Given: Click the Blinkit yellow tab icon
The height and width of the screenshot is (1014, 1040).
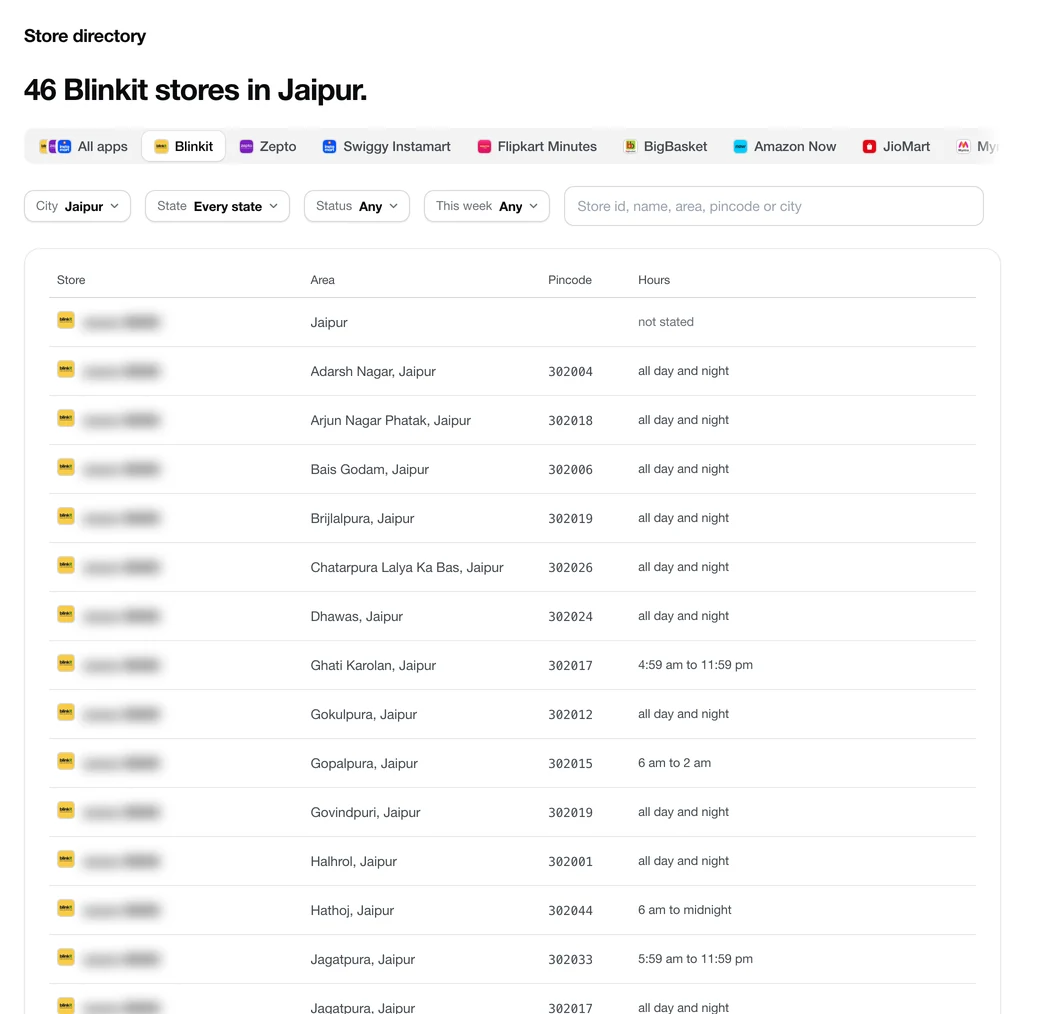Looking at the screenshot, I should pos(161,147).
